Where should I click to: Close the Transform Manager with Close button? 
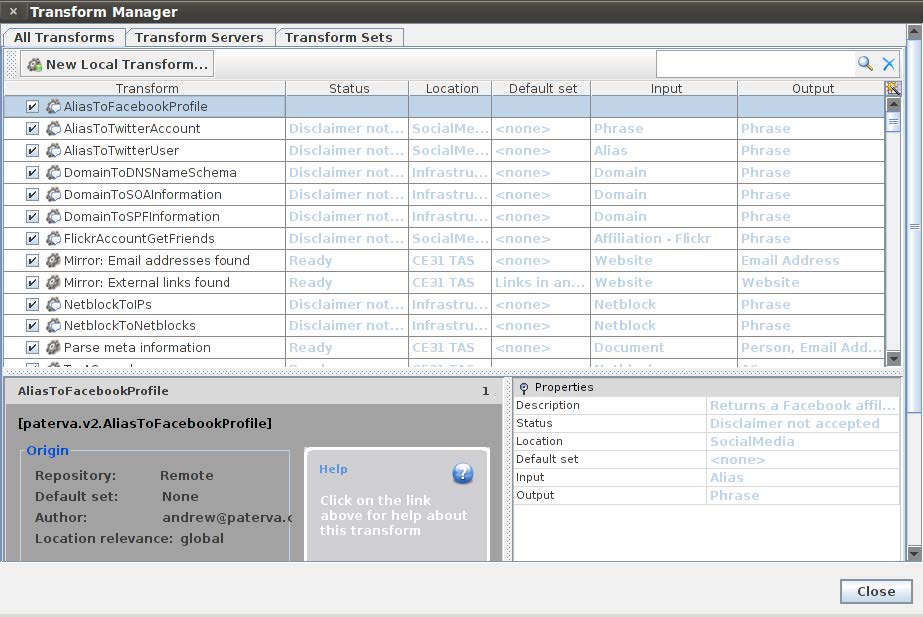point(875,591)
